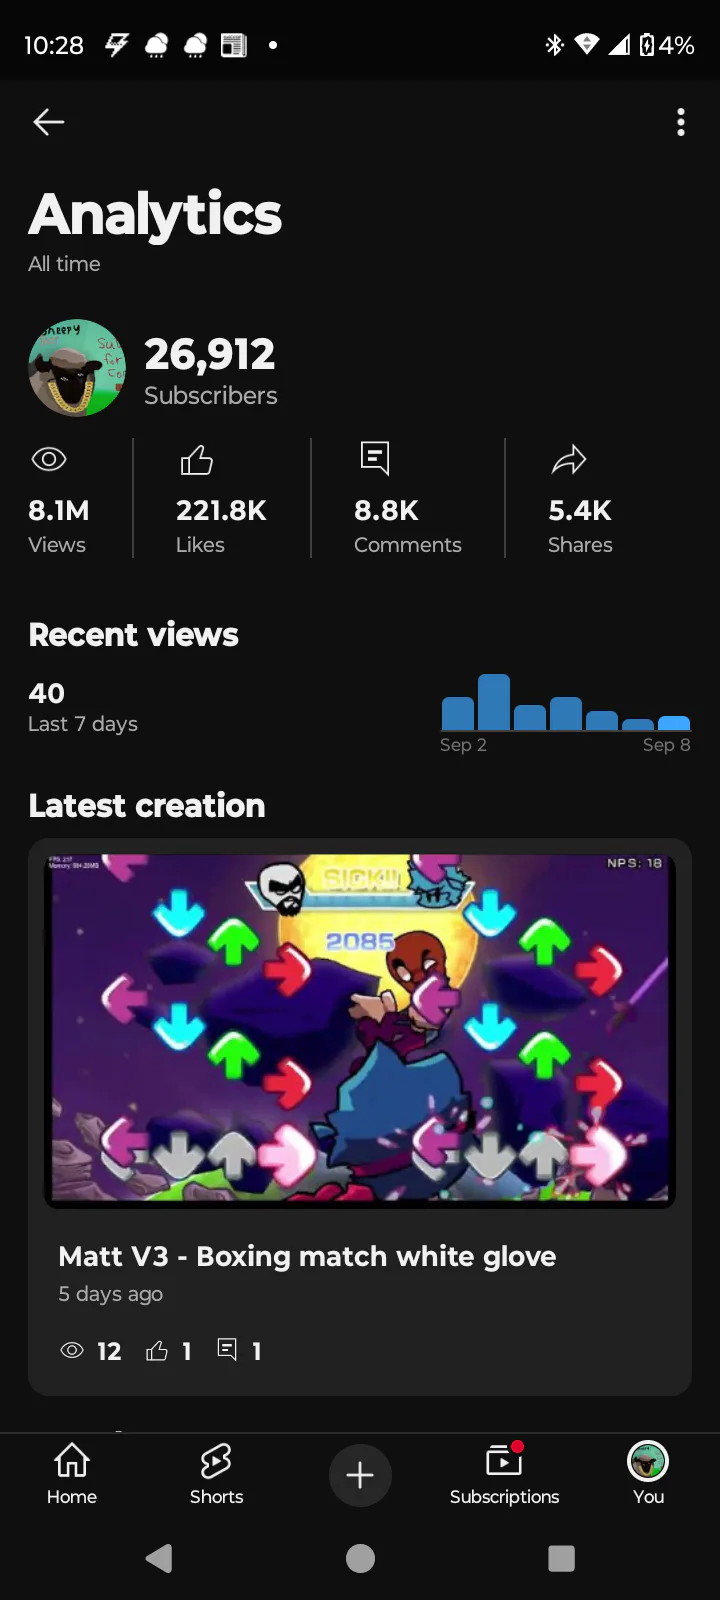The height and width of the screenshot is (1600, 720).
Task: Select the tallest bar in the recent views chart
Action: click(x=494, y=702)
